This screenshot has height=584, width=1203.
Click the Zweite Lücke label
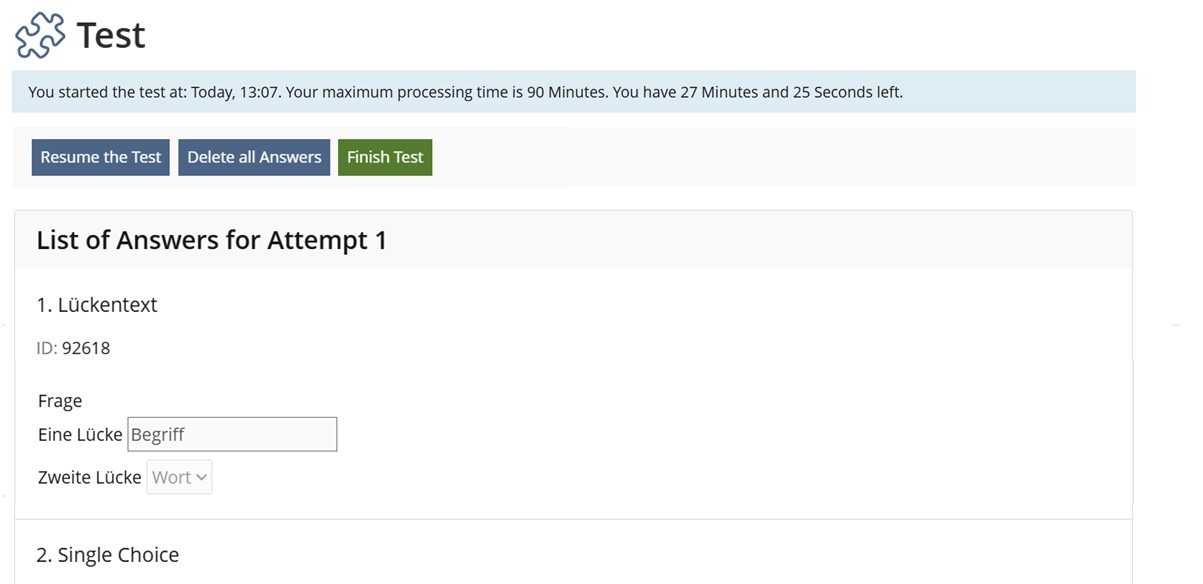click(89, 477)
